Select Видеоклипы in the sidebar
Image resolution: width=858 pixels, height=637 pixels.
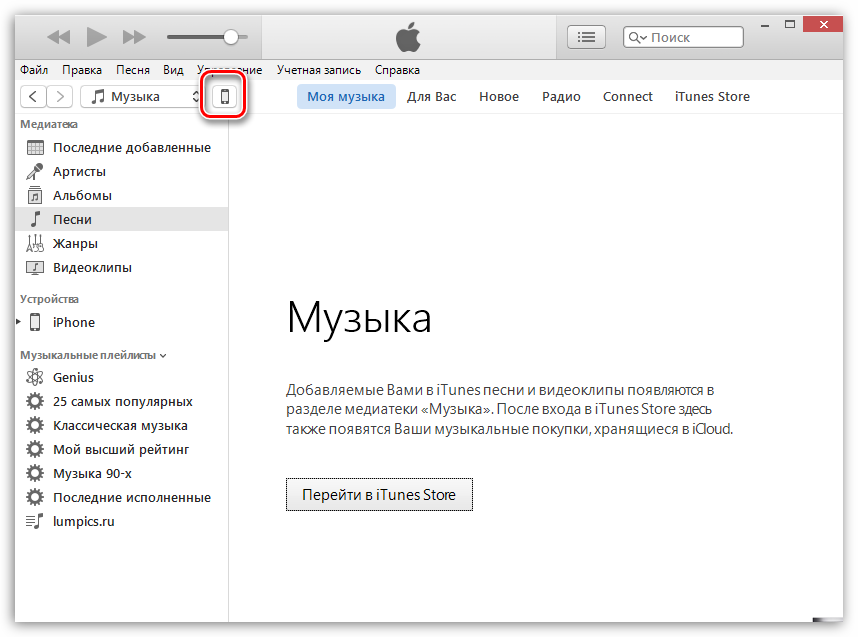(92, 267)
